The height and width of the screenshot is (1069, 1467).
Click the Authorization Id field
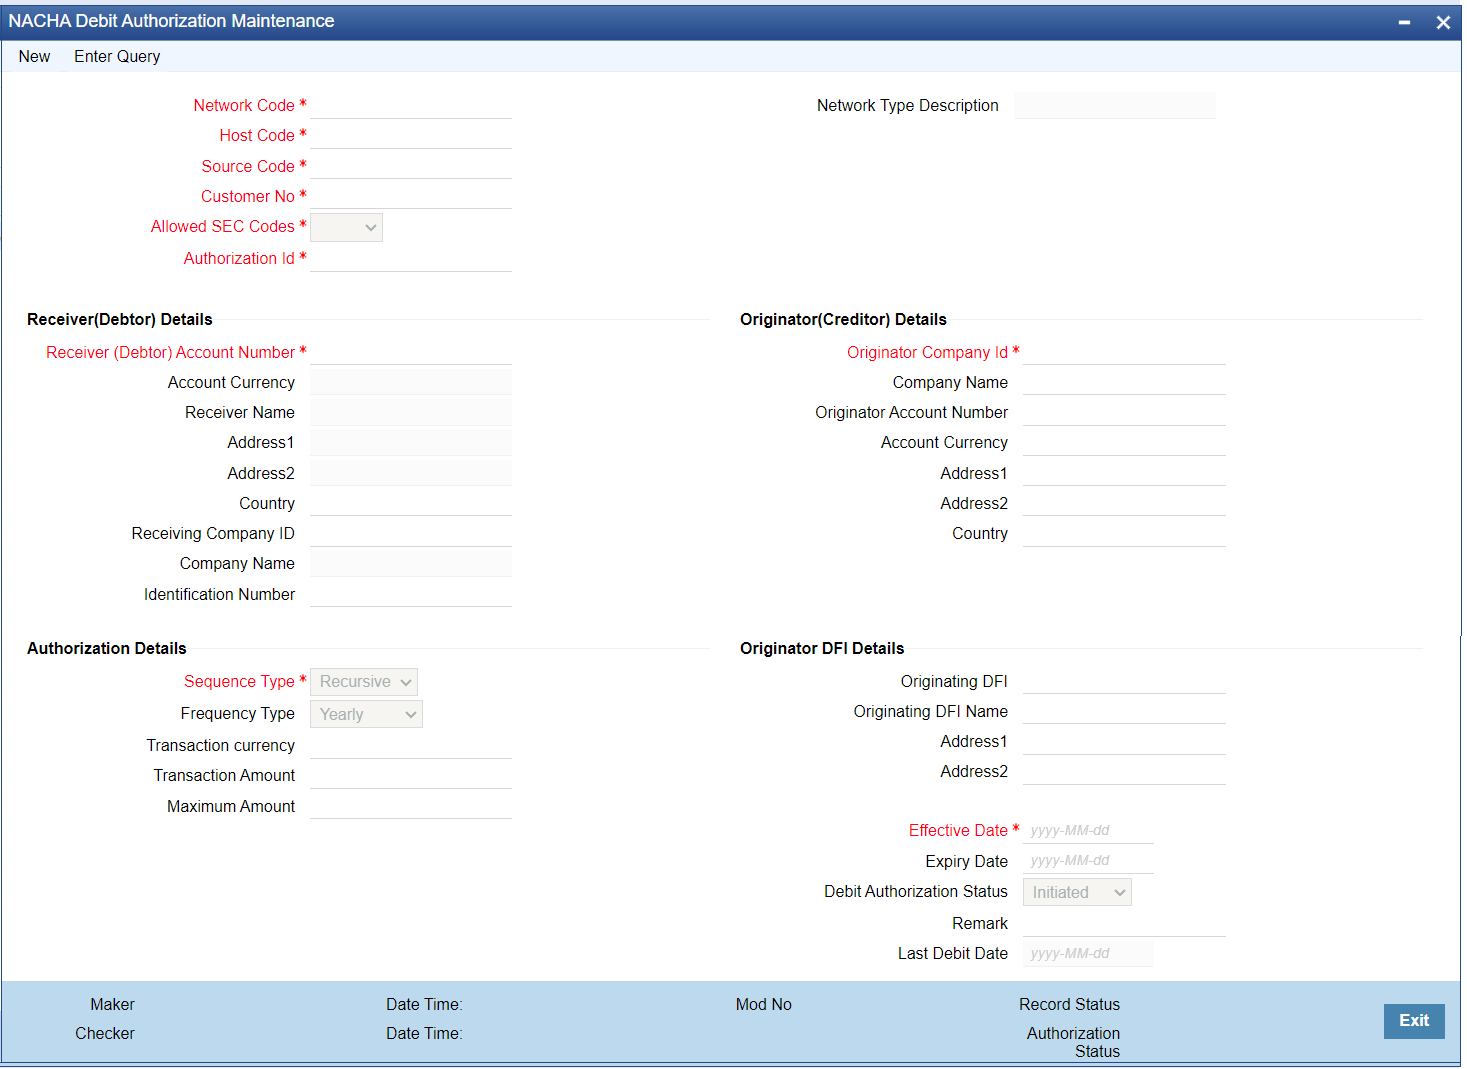411,259
